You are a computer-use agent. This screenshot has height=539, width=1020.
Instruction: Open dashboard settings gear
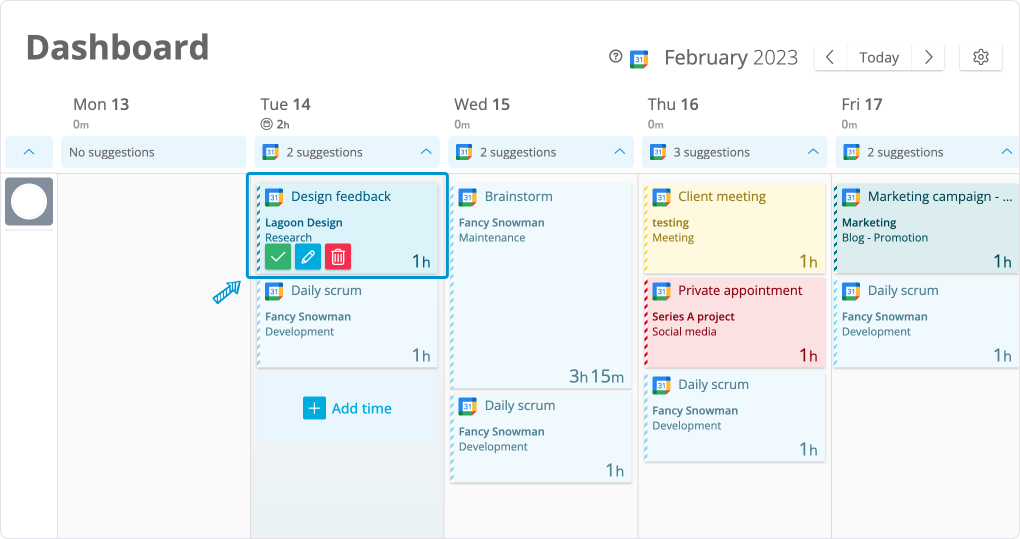[980, 58]
